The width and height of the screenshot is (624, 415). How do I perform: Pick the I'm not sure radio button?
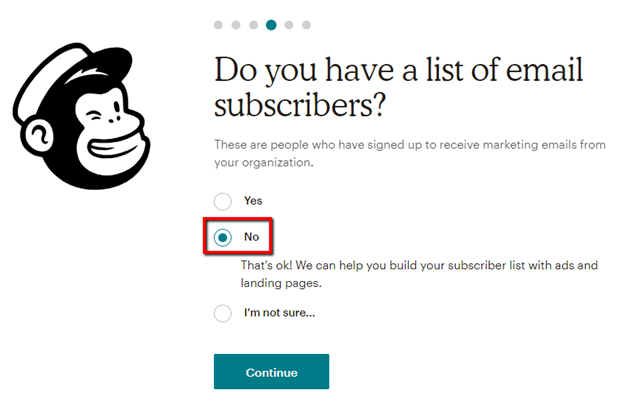tap(223, 314)
